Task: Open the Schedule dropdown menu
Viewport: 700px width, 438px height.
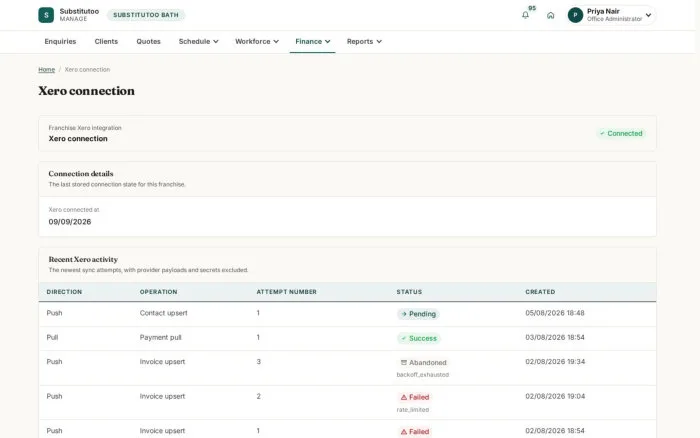Action: pos(198,42)
